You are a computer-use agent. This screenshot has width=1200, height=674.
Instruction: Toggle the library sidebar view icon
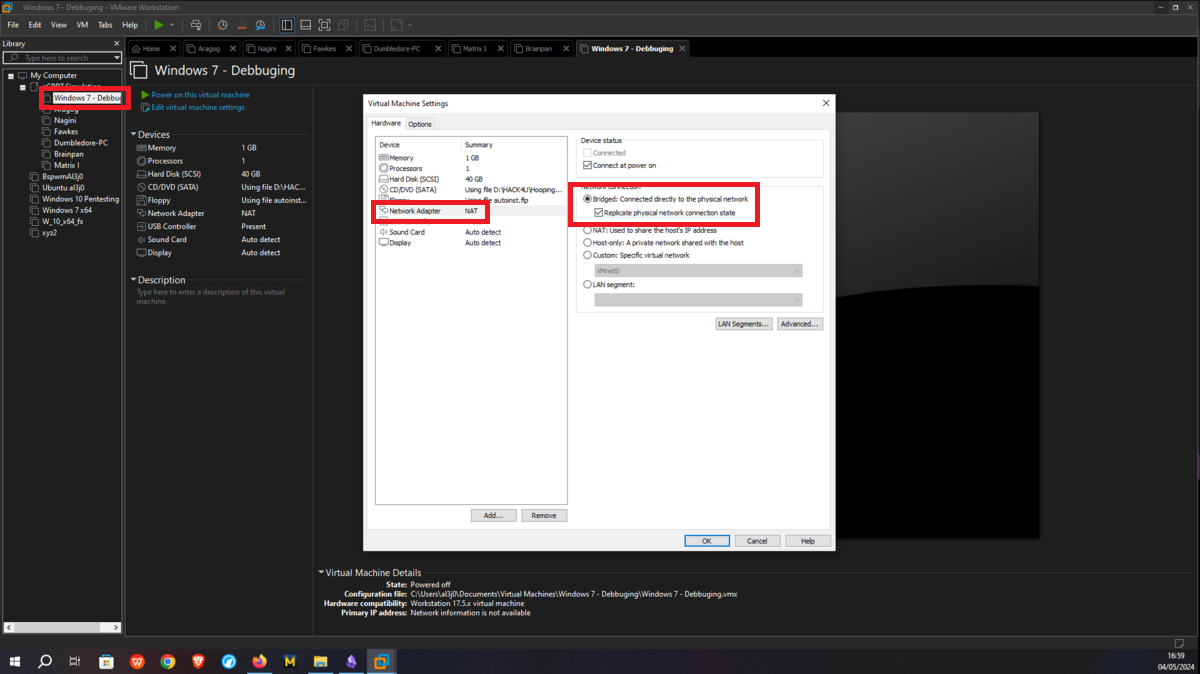287,25
